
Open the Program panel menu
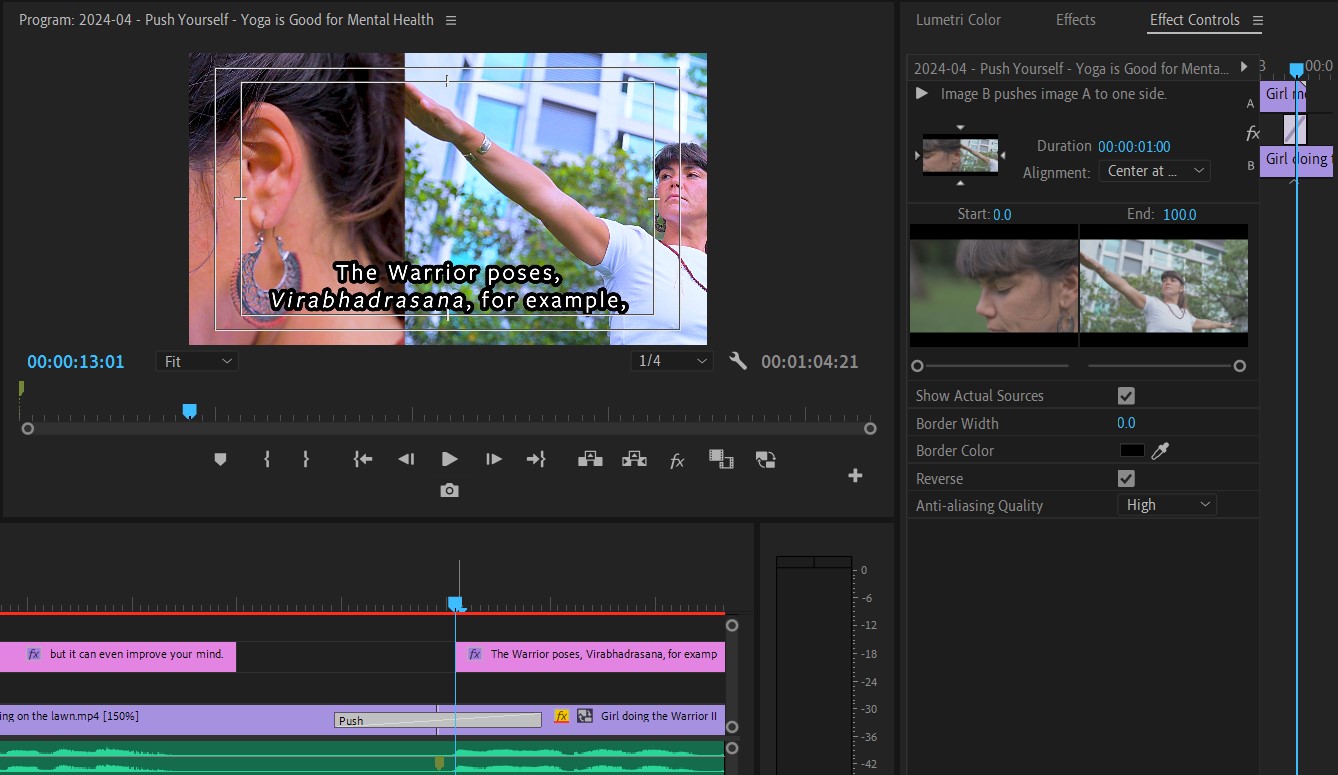coord(451,20)
